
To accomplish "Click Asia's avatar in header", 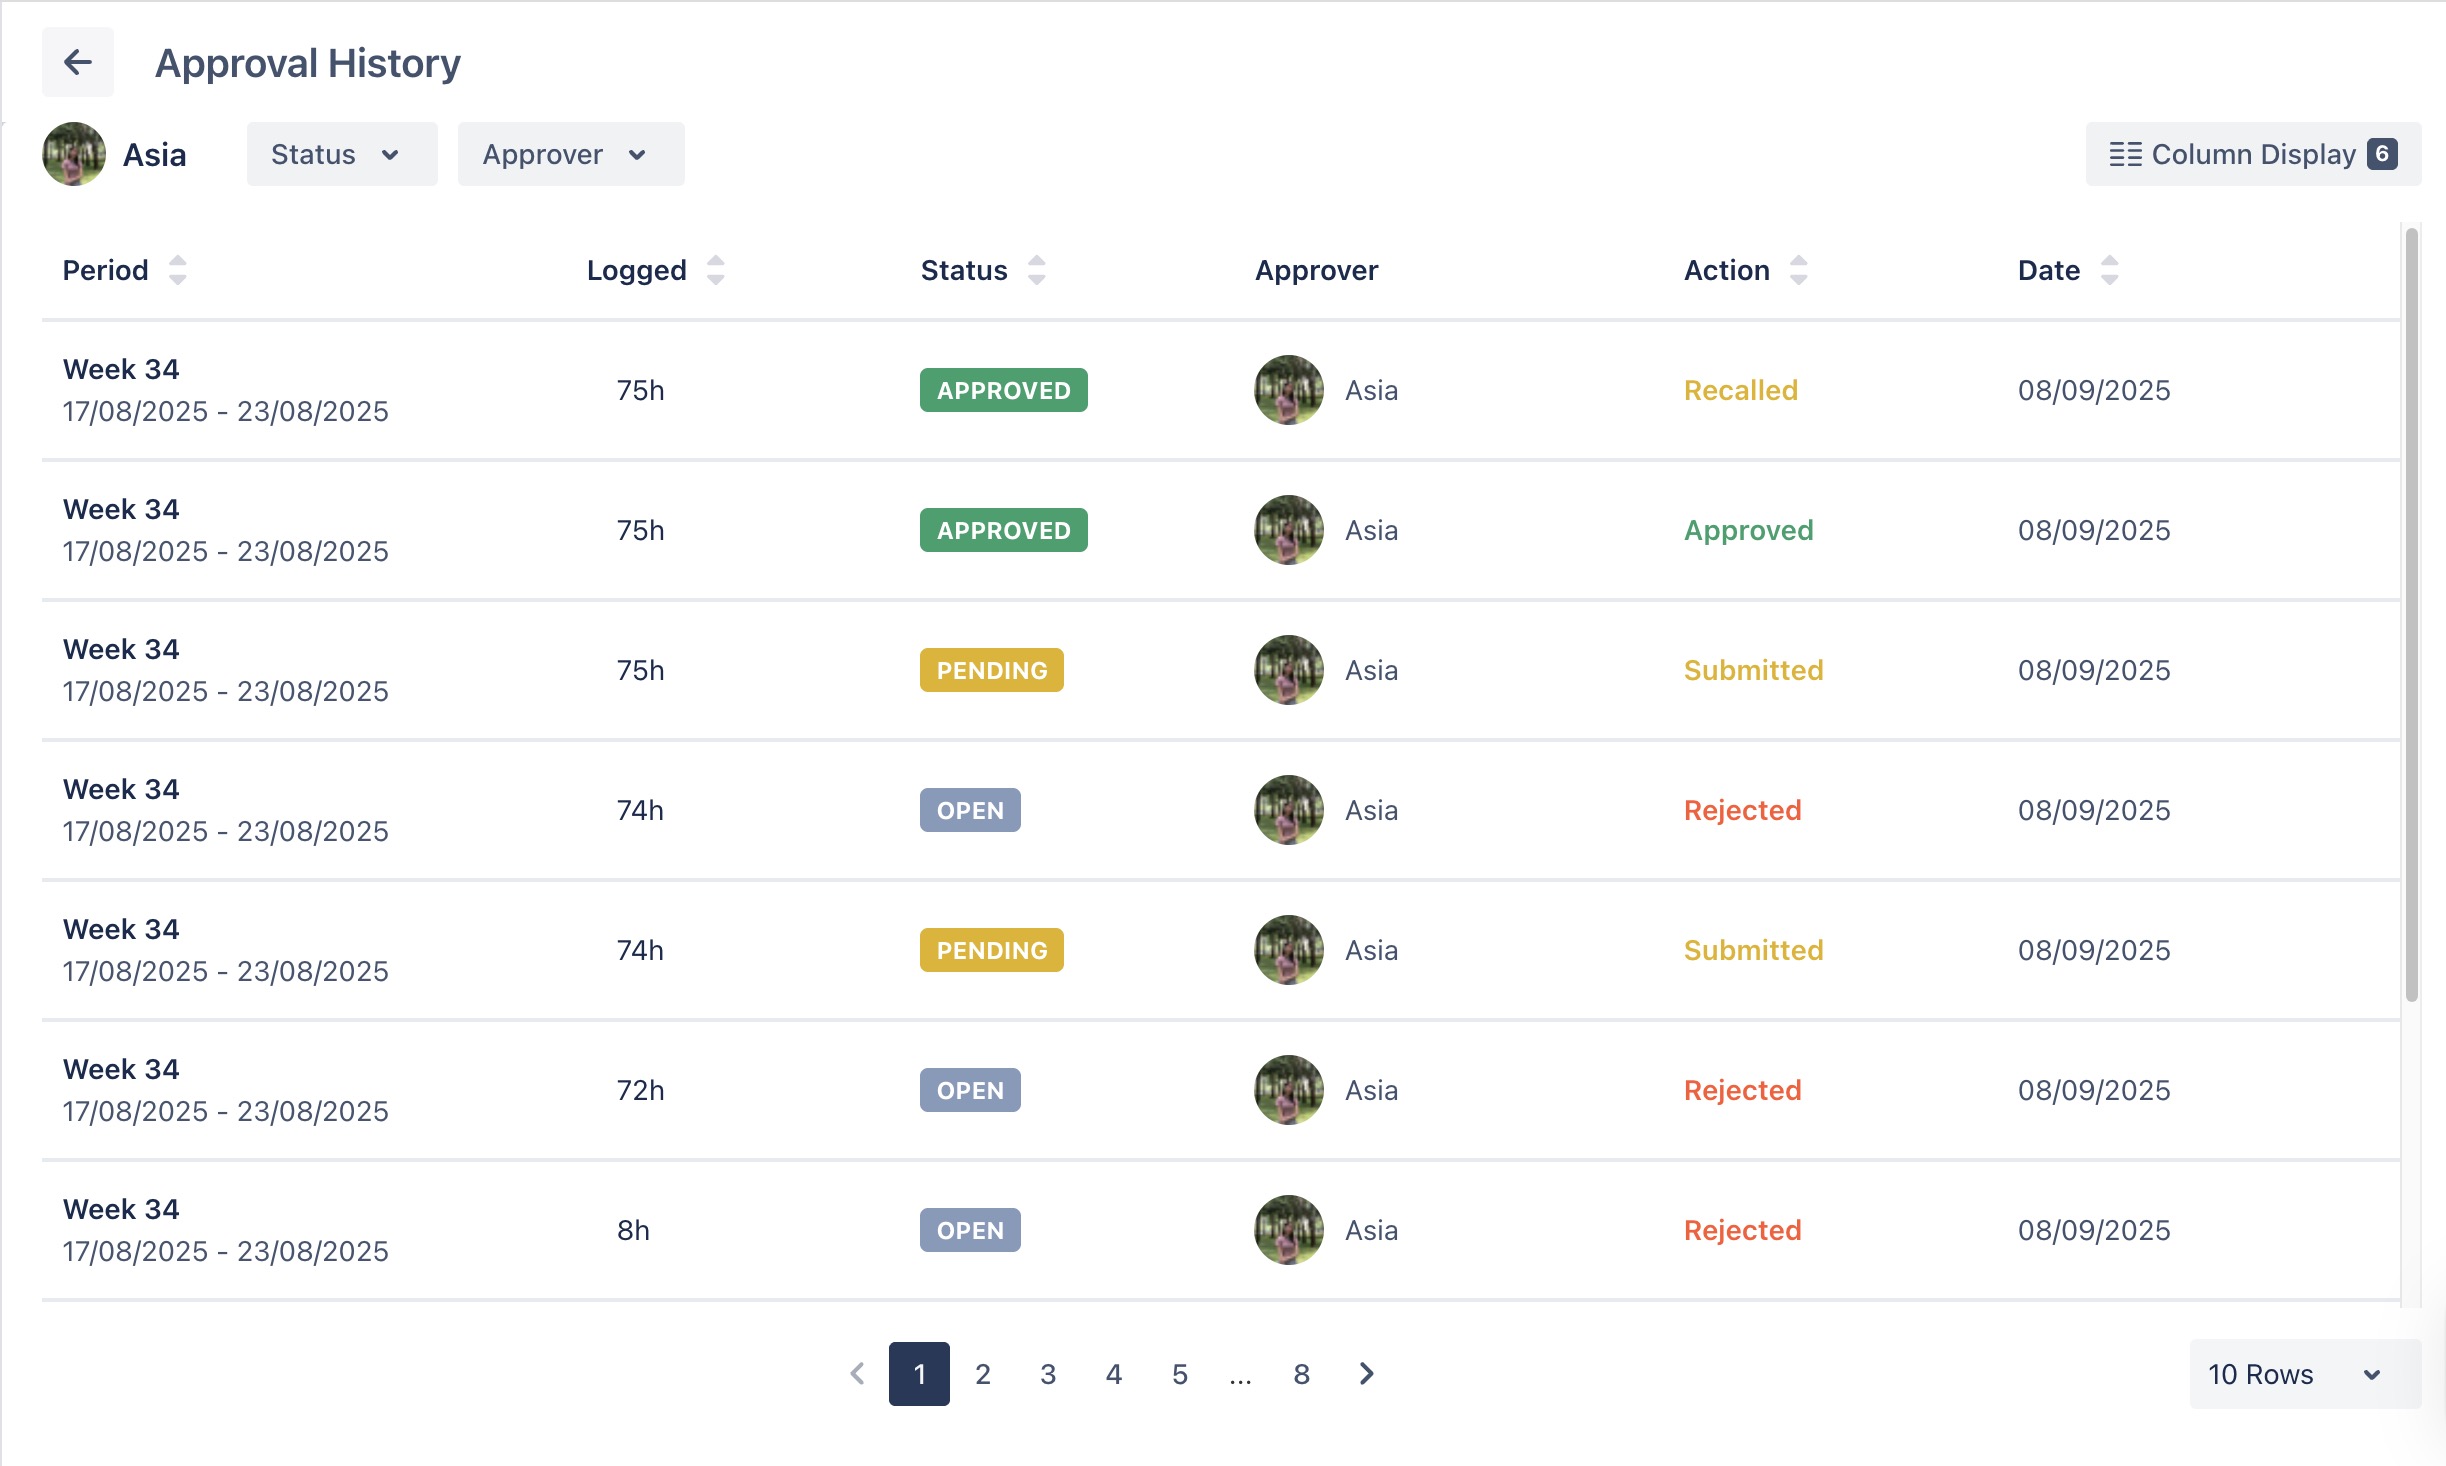I will tap(74, 154).
